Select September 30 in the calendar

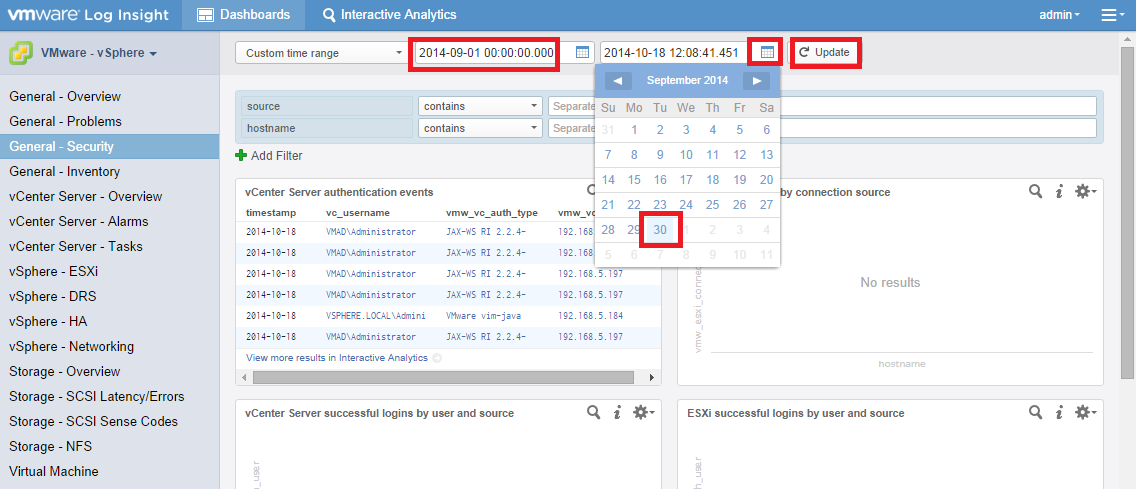tap(660, 230)
